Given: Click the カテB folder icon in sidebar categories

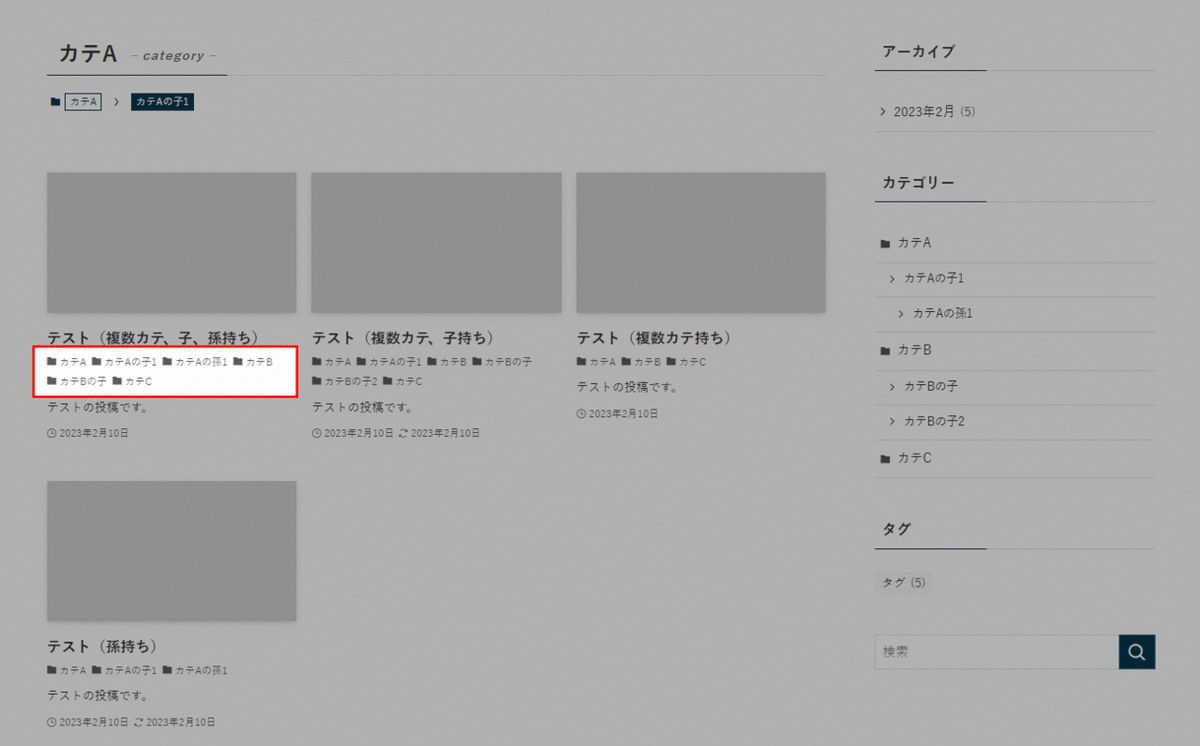Looking at the screenshot, I should coord(885,351).
